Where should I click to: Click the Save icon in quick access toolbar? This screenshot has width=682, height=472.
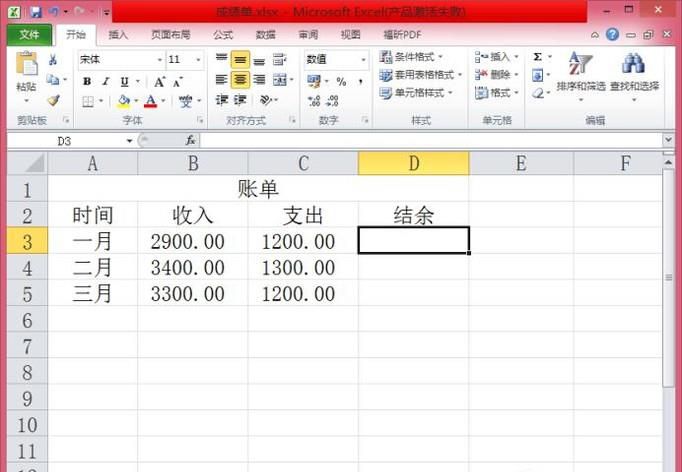tap(36, 11)
